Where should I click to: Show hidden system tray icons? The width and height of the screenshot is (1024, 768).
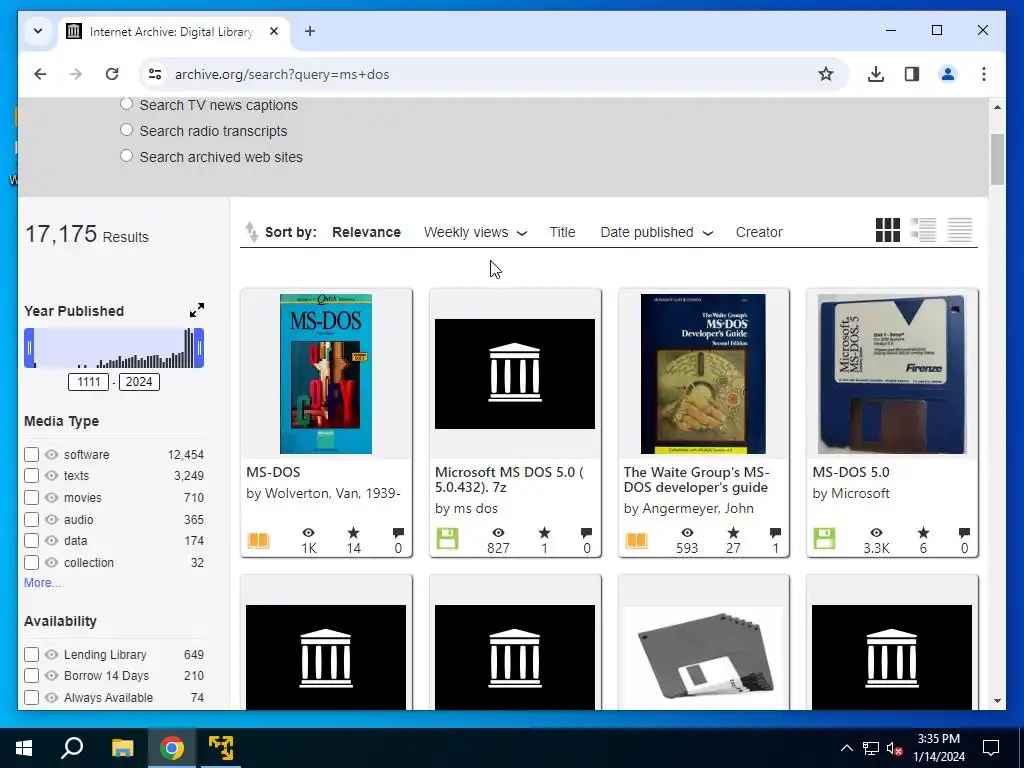846,748
